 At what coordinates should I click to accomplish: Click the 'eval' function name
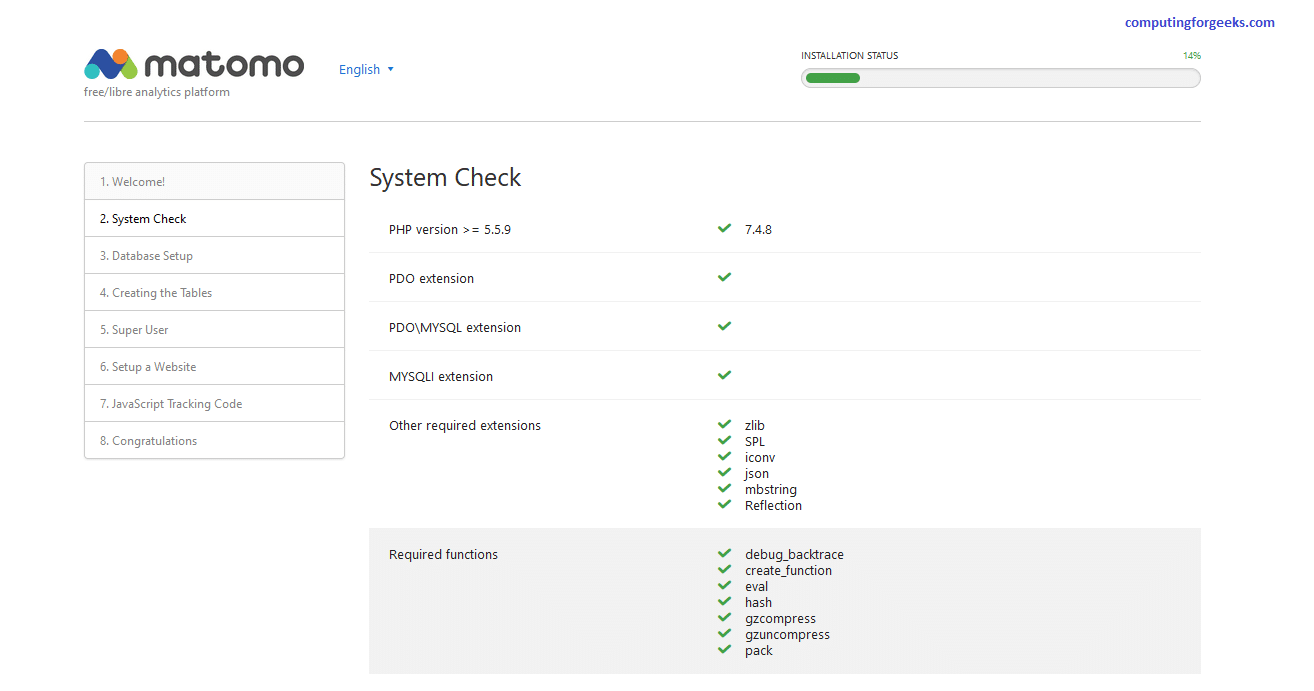point(756,586)
